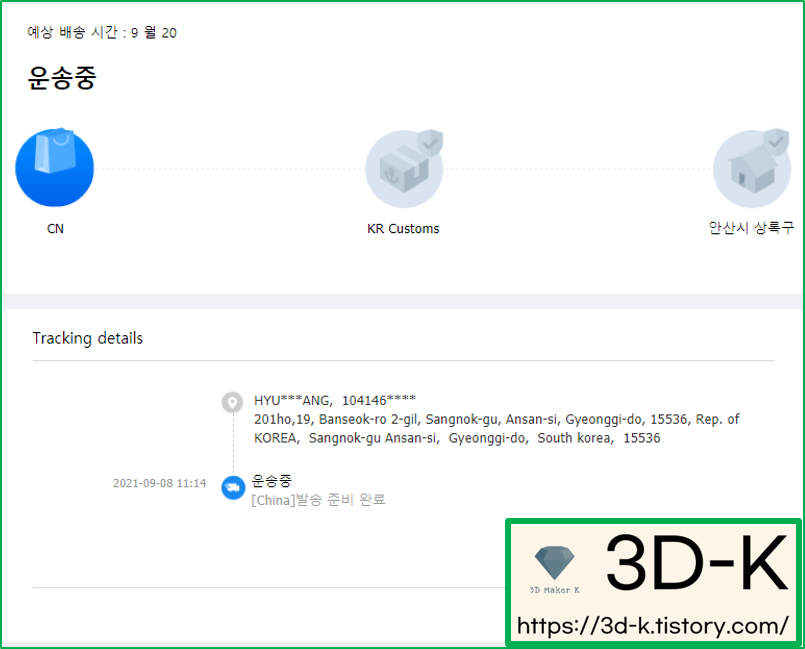Click the house delivery destination icon
Screen dimensions: 805x649
(752, 168)
